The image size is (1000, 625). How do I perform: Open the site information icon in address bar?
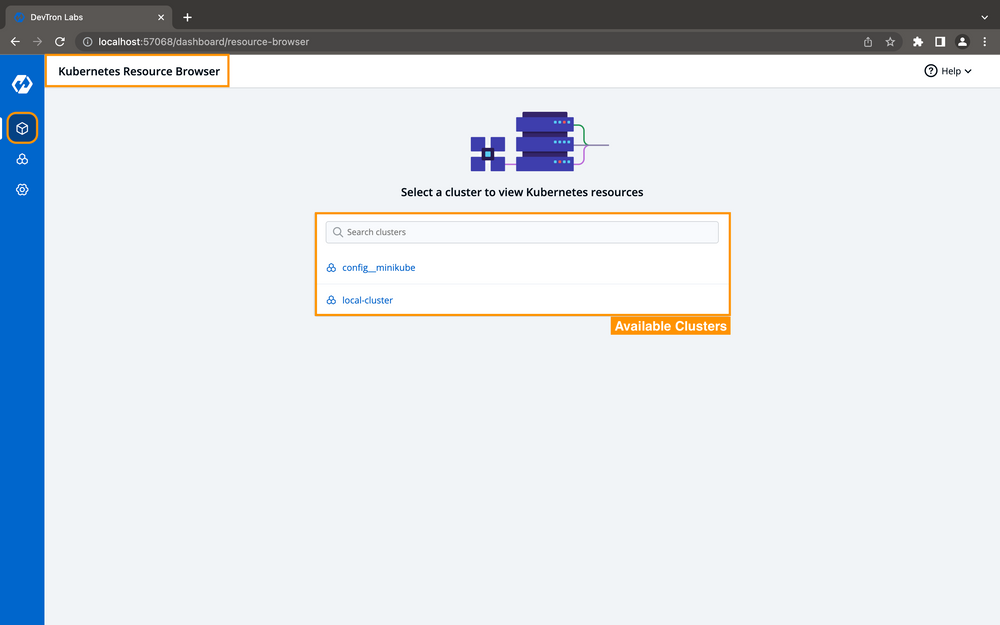click(87, 42)
